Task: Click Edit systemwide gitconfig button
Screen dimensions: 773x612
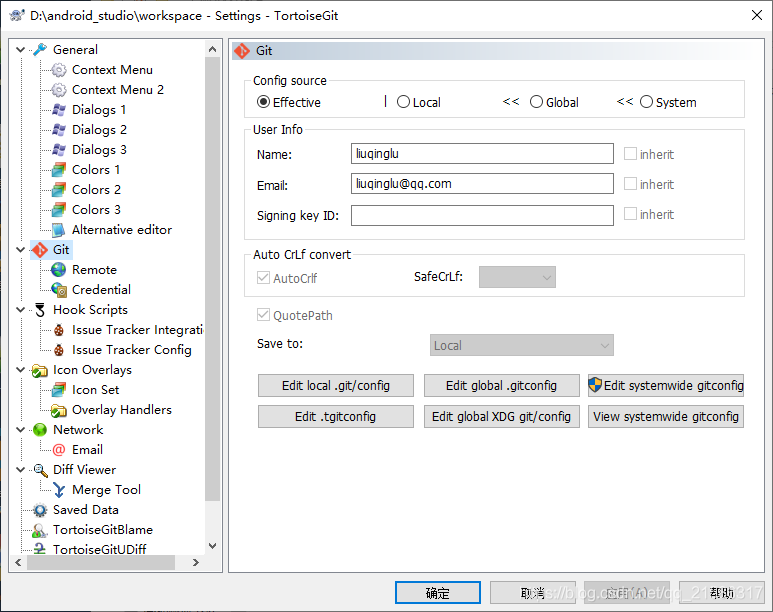Action: click(x=666, y=386)
